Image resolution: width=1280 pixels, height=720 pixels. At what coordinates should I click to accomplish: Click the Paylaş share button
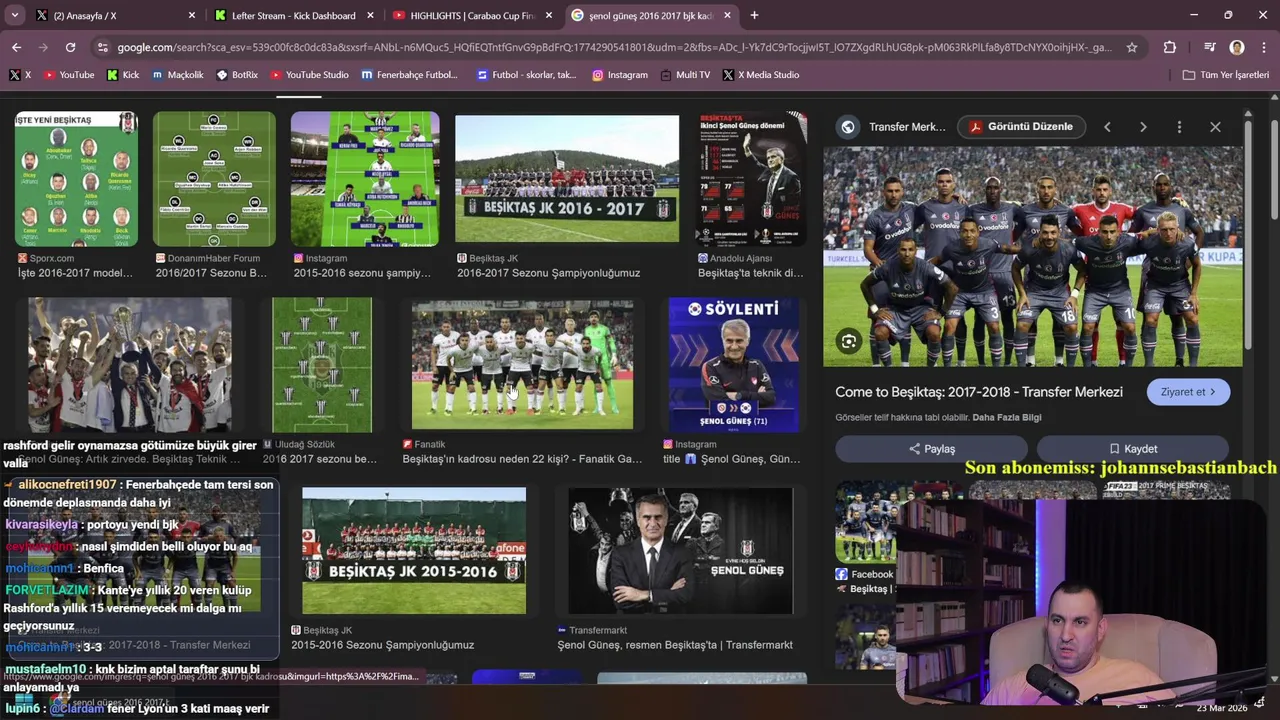coord(931,449)
